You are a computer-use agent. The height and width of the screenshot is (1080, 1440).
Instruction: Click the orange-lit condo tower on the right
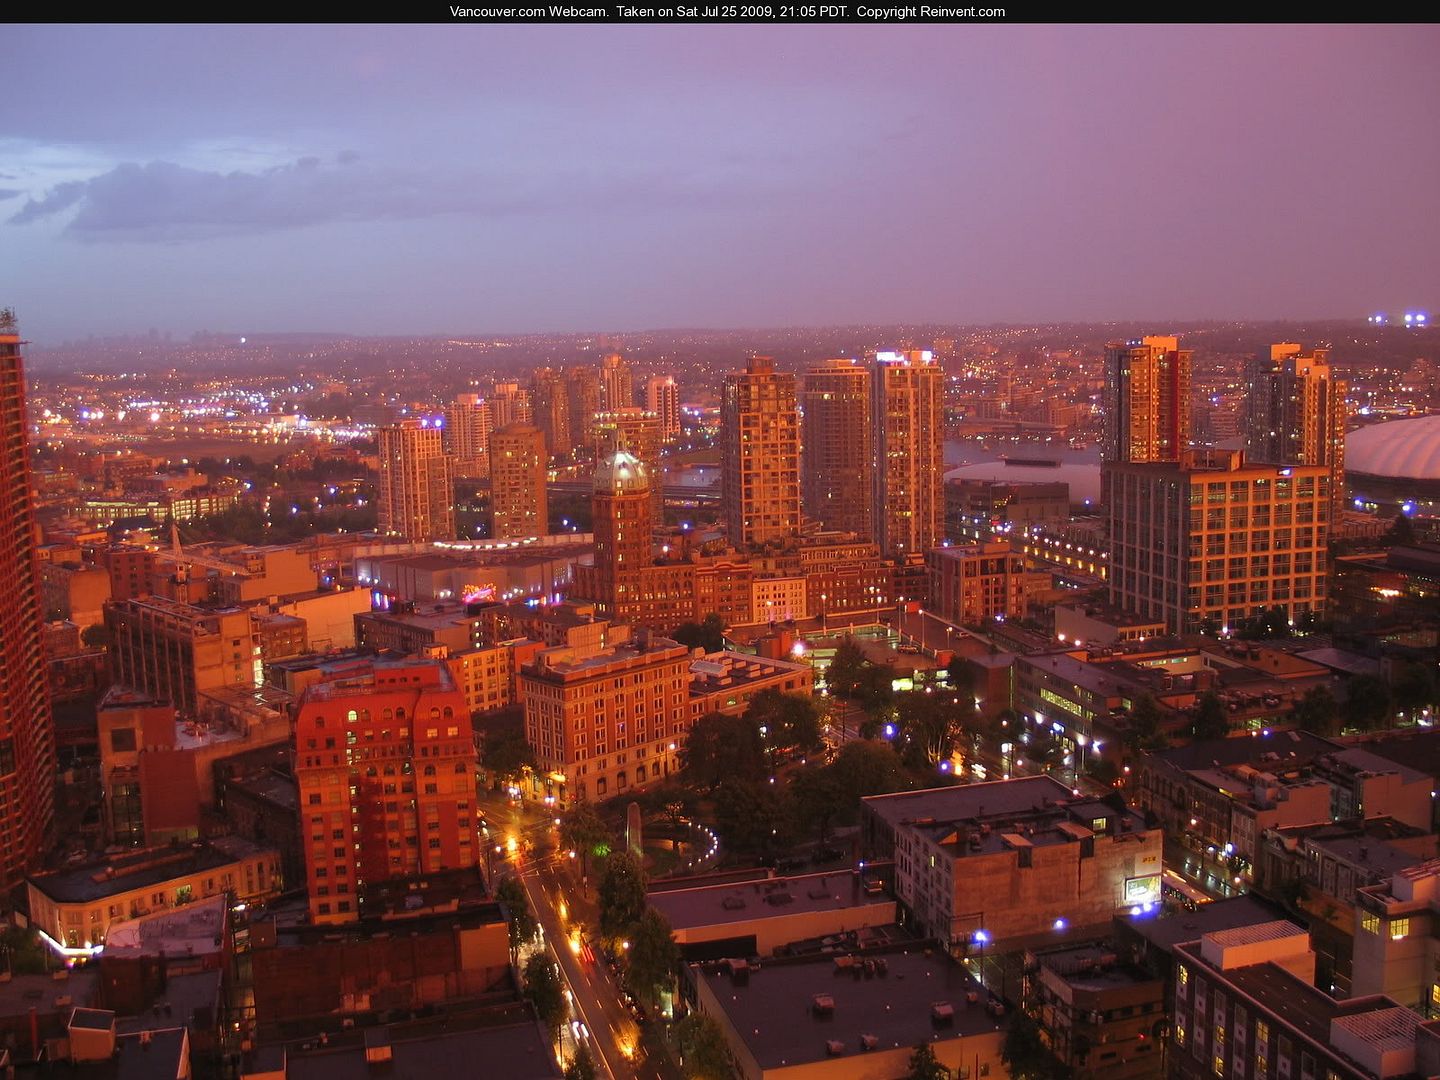tap(1146, 398)
